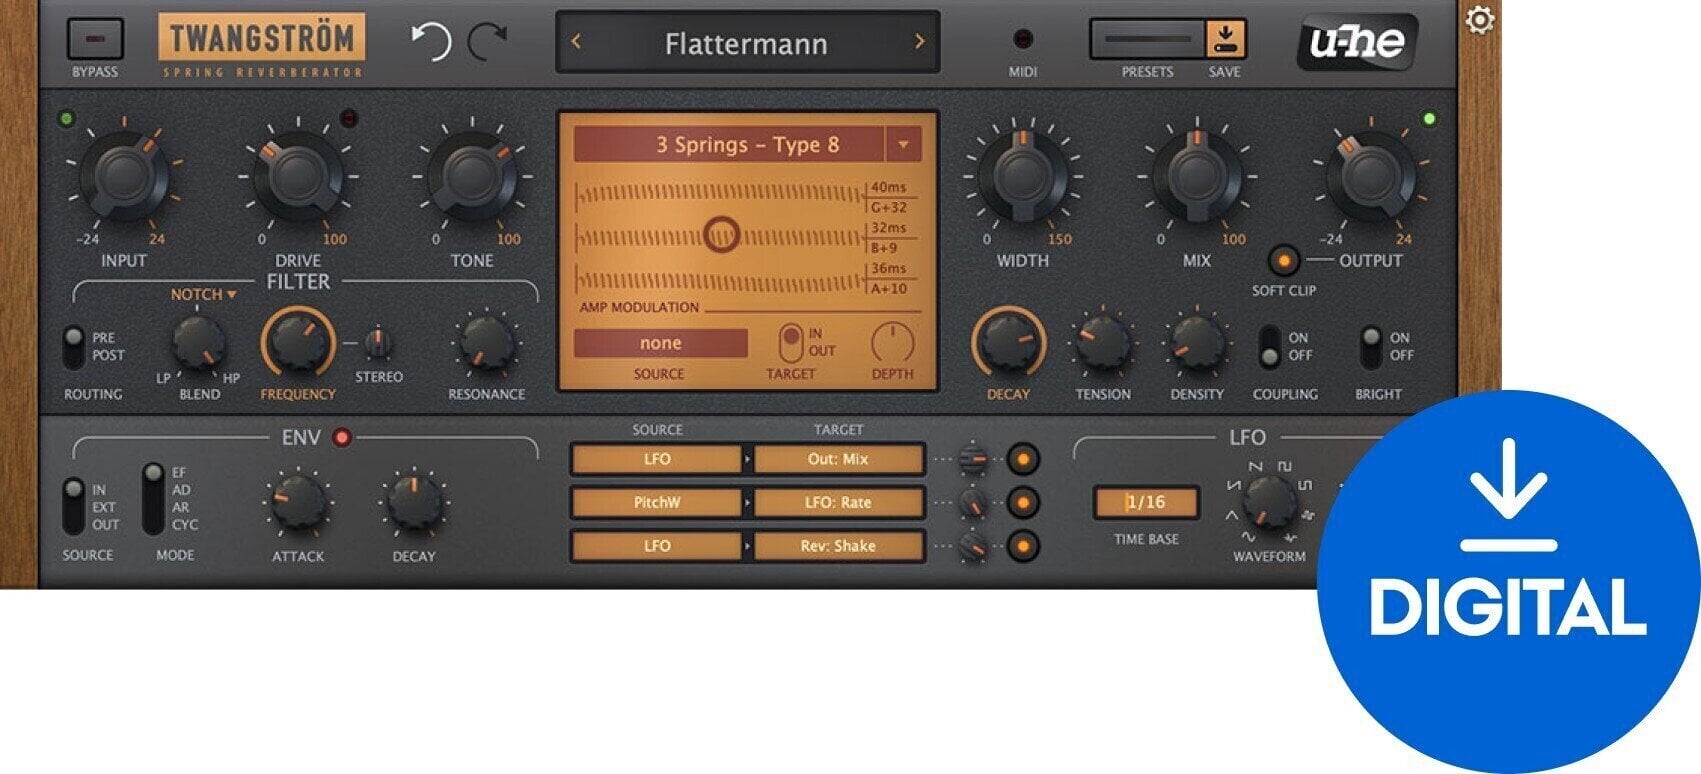This screenshot has height=774, width=1701.
Task: Click the Resonance knob
Action: (x=486, y=344)
